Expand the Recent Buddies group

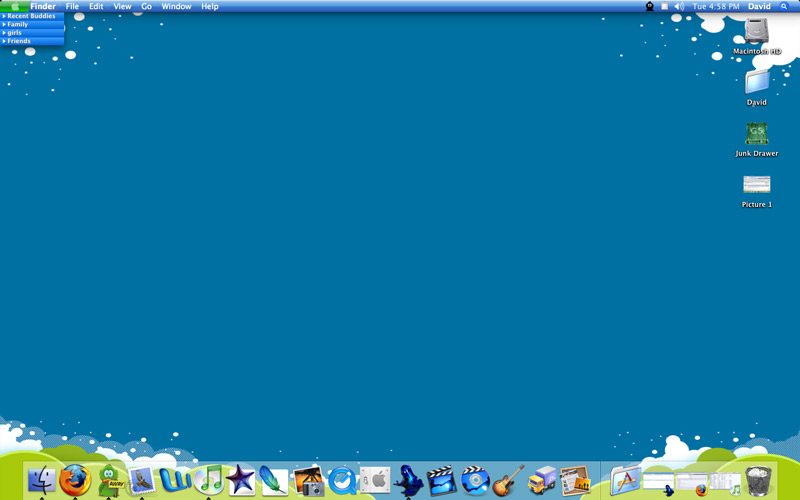click(32, 16)
